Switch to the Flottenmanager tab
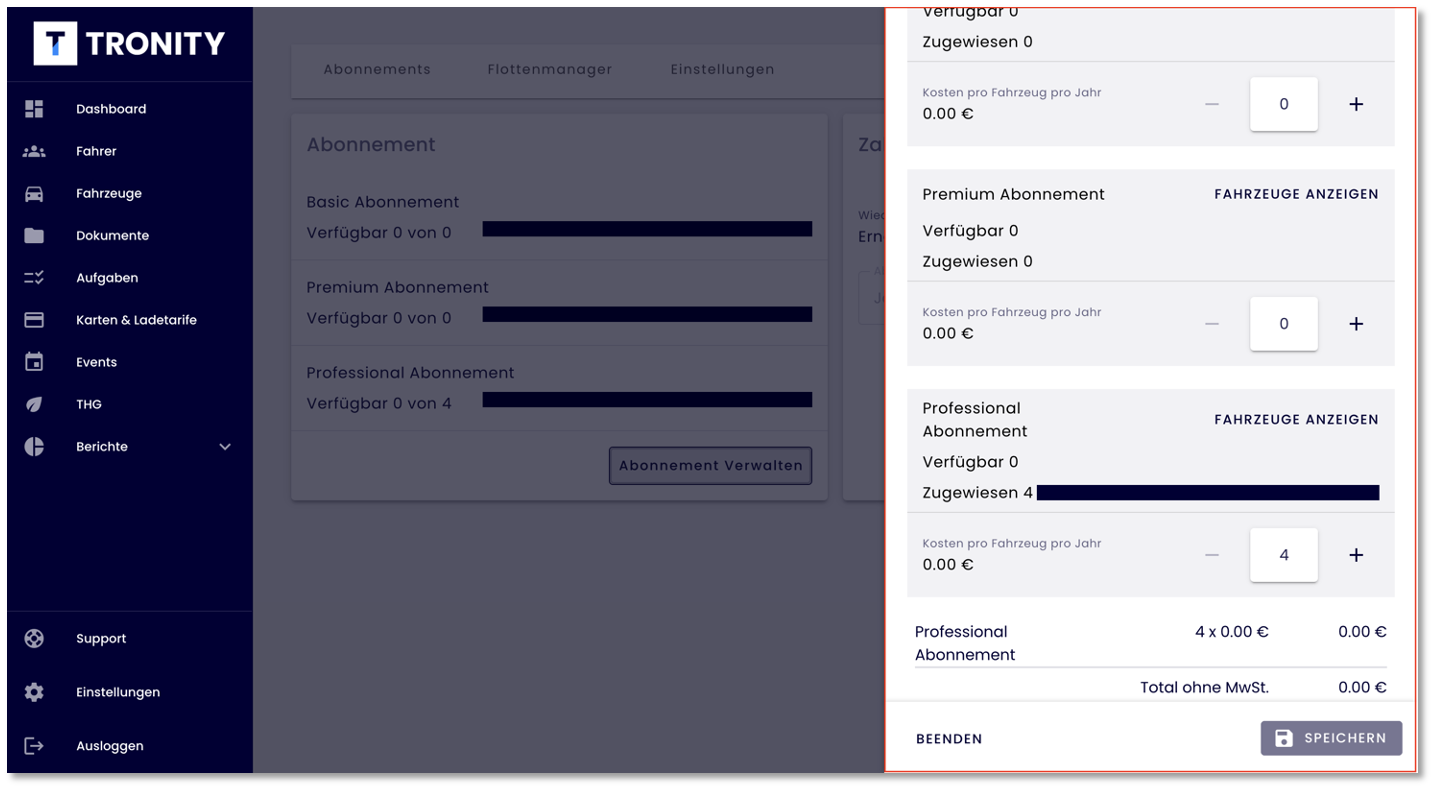 click(550, 69)
